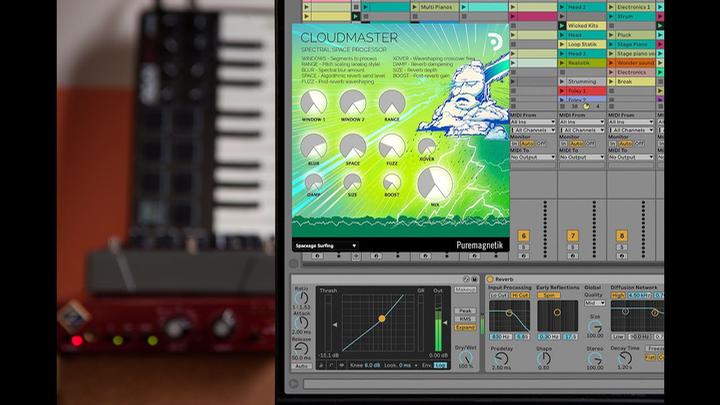
Task: Turn the Cloudmaster WINDOW 1 knob
Action: (x=313, y=102)
